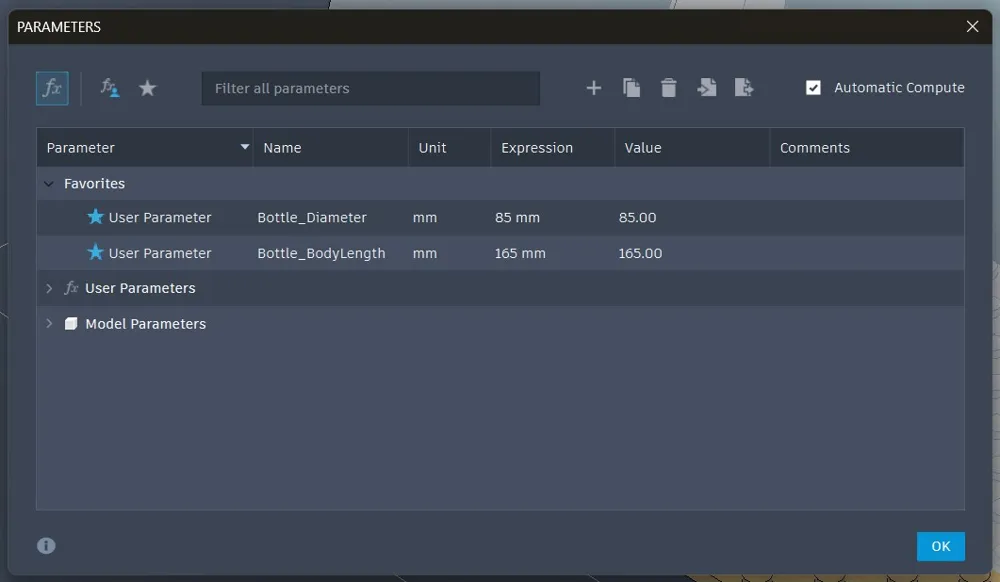Open the info icon at bottom left
This screenshot has height=582, width=1000.
(46, 546)
